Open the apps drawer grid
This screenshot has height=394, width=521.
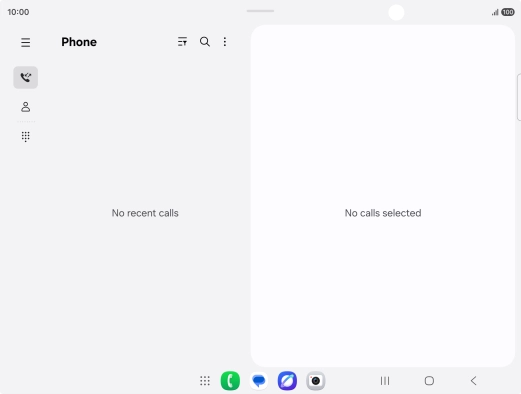click(x=205, y=381)
